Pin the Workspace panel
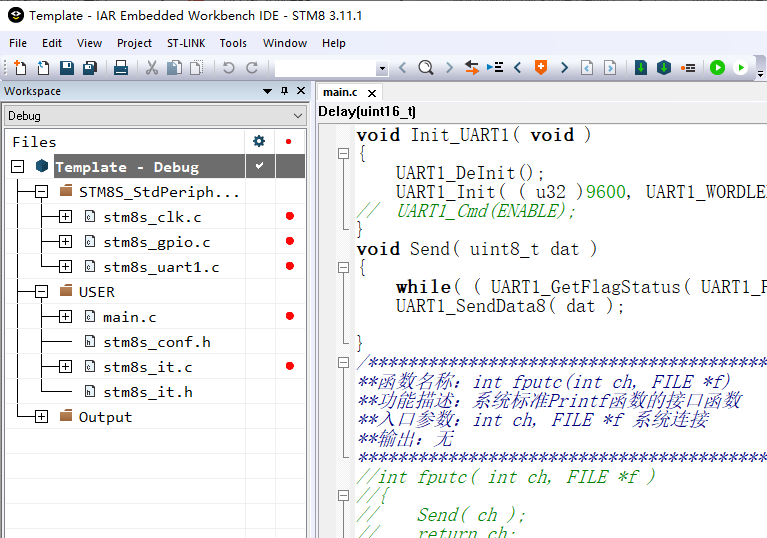Image resolution: width=767 pixels, height=538 pixels. point(284,90)
